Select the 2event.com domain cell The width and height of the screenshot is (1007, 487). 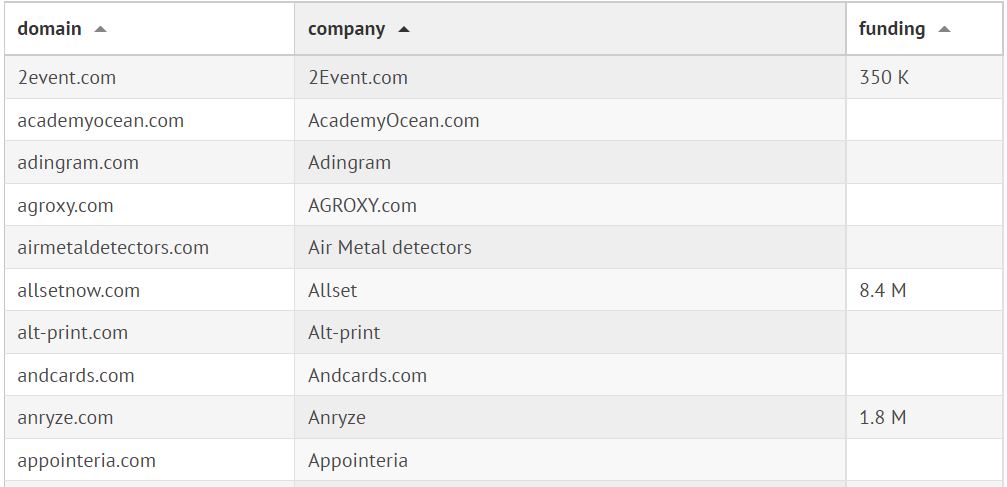click(67, 77)
